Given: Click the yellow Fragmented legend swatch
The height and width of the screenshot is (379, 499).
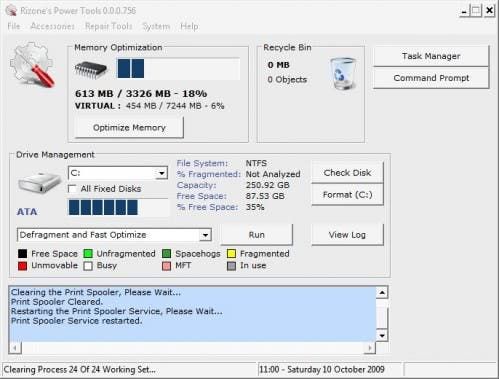Looking at the screenshot, I should [231, 254].
